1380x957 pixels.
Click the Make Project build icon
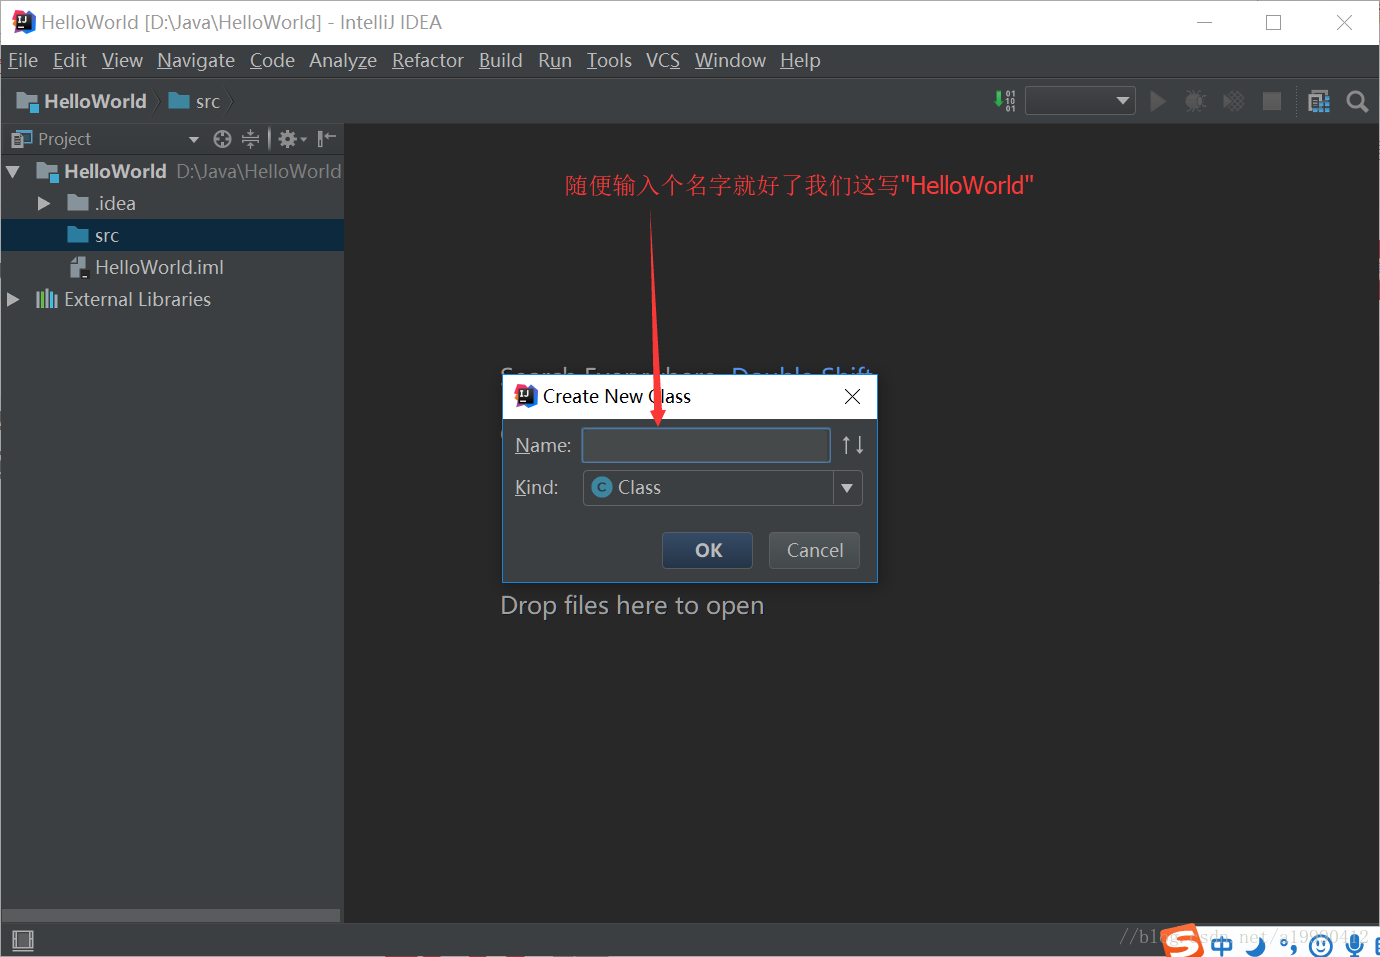pyautogui.click(x=1005, y=101)
